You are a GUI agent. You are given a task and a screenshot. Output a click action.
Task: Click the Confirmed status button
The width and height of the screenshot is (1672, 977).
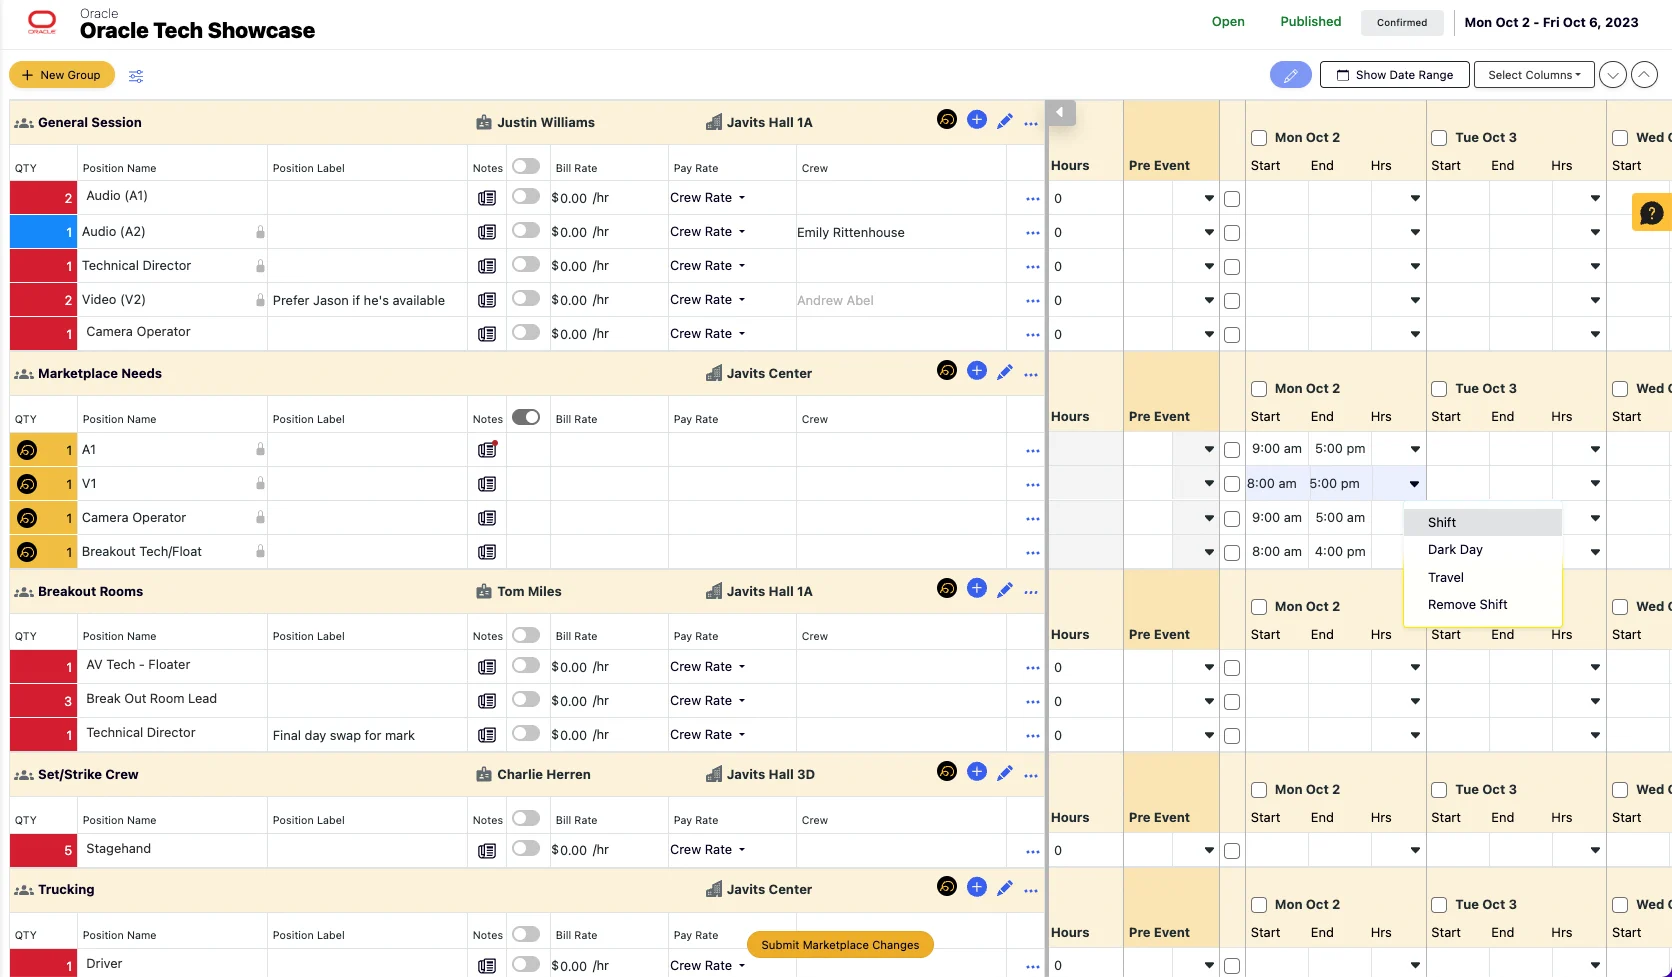[x=1402, y=22]
